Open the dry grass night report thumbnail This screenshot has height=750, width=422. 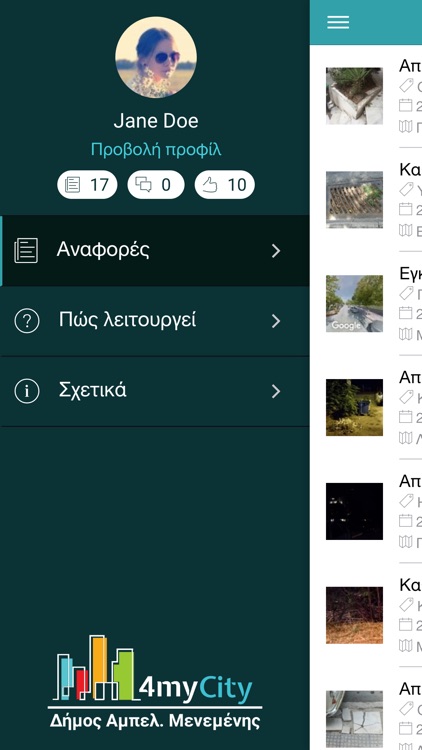(354, 615)
